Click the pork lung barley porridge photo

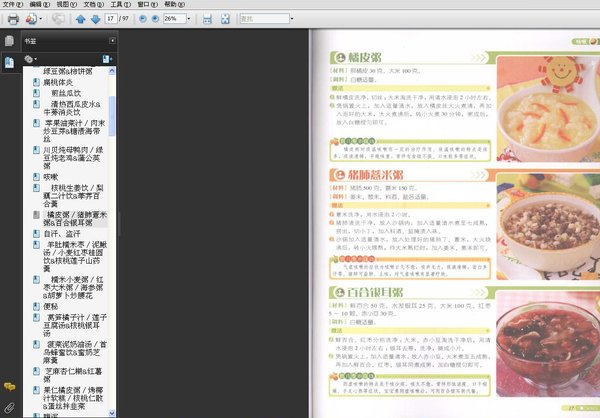548,227
